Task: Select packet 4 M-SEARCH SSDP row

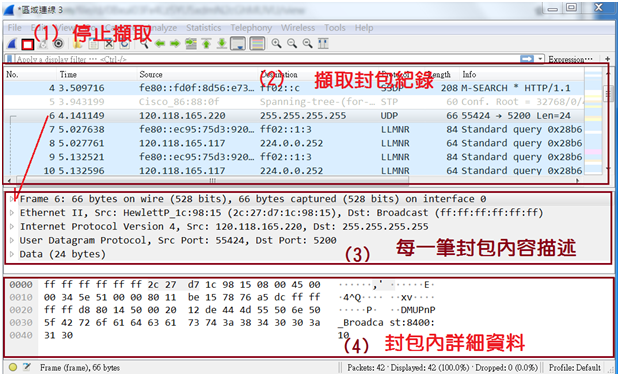Action: [295, 88]
